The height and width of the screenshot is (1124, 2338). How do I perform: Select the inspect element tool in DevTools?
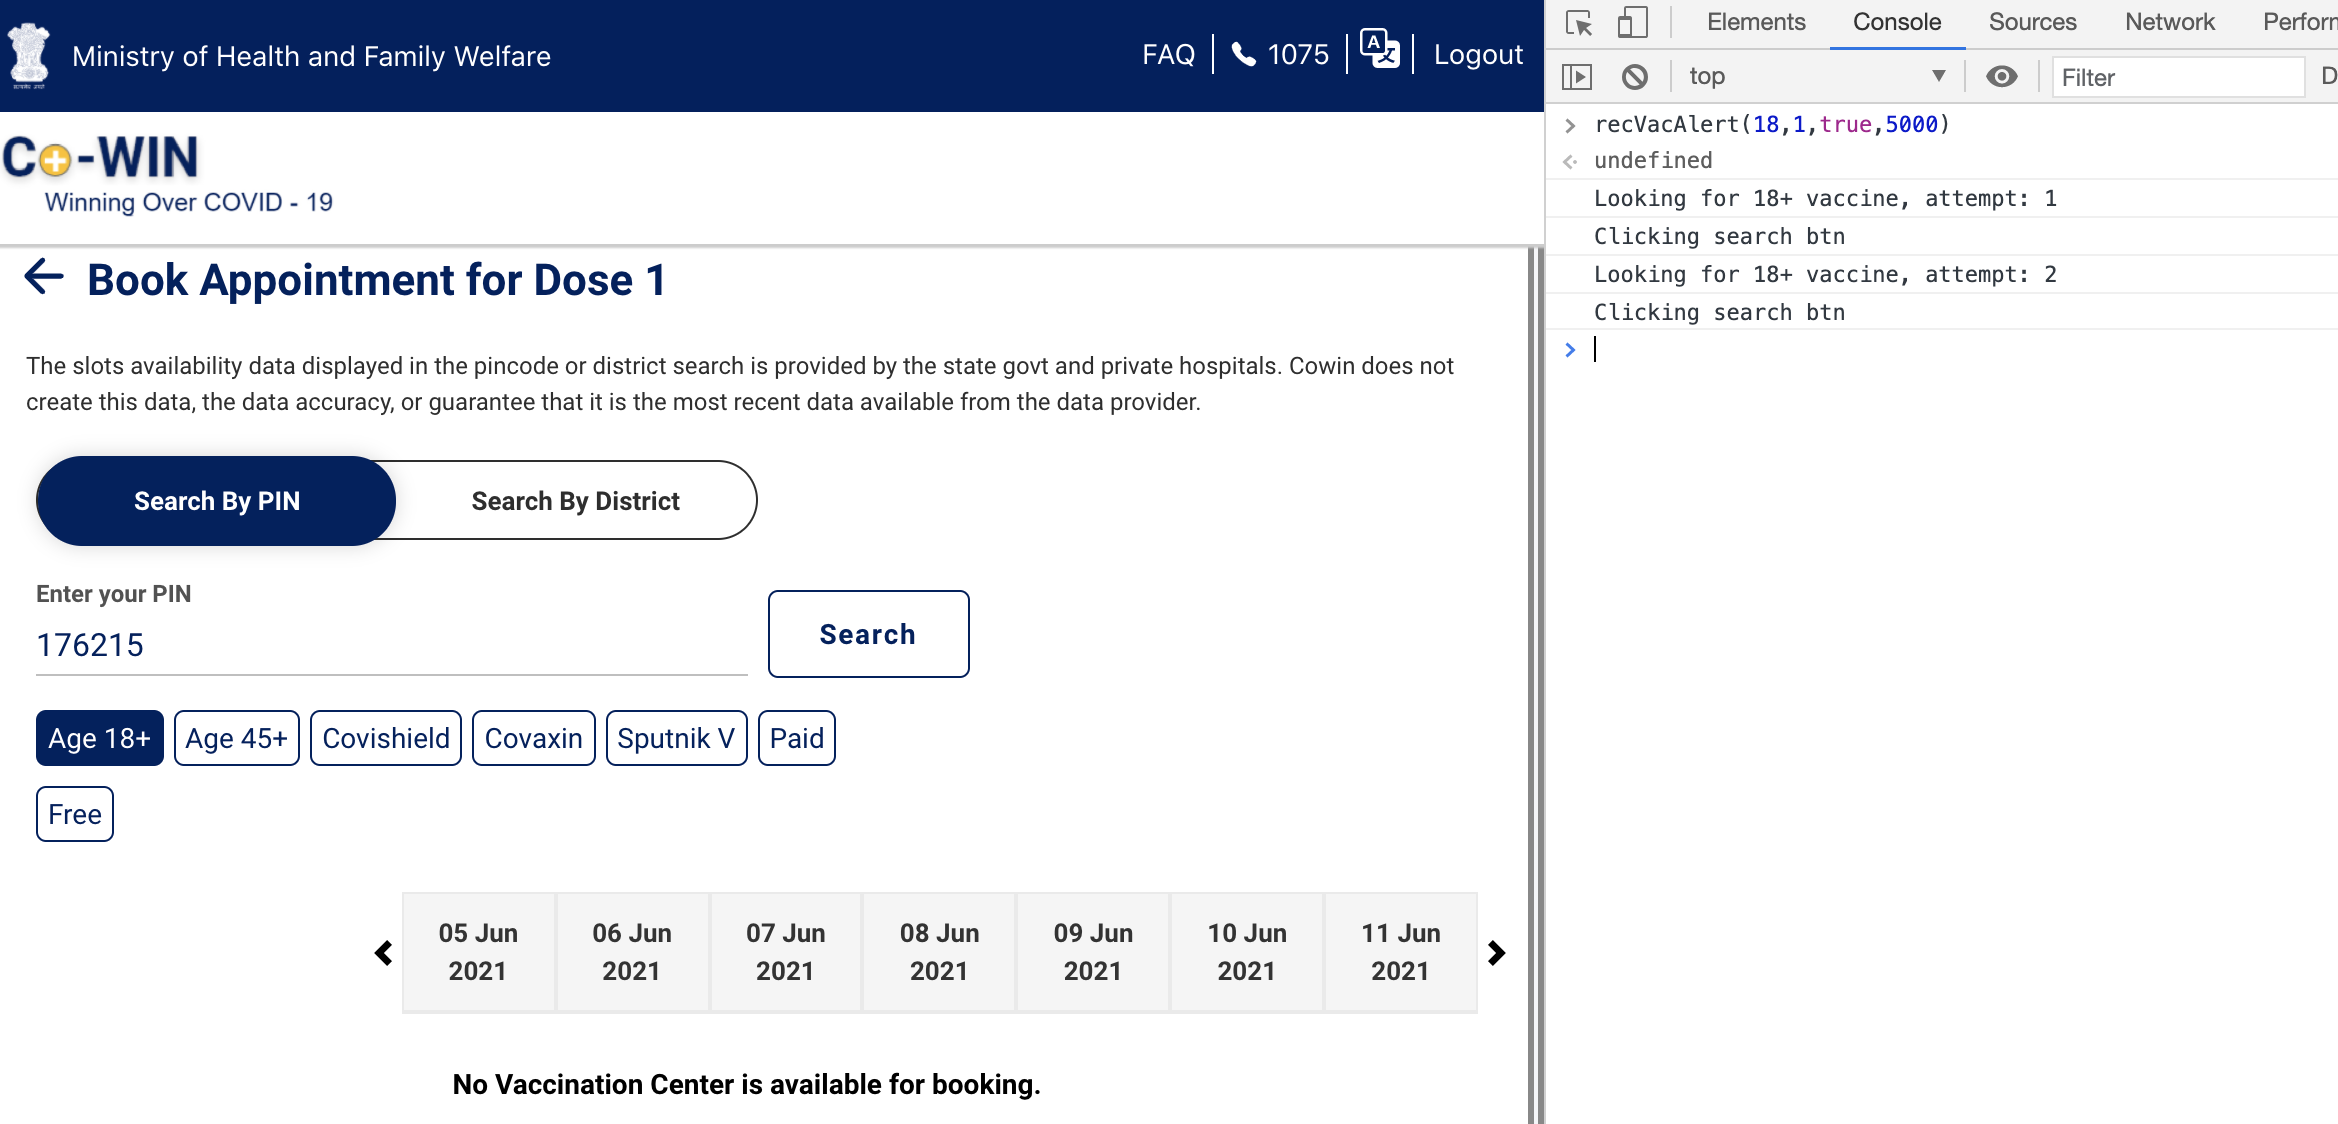tap(1578, 22)
